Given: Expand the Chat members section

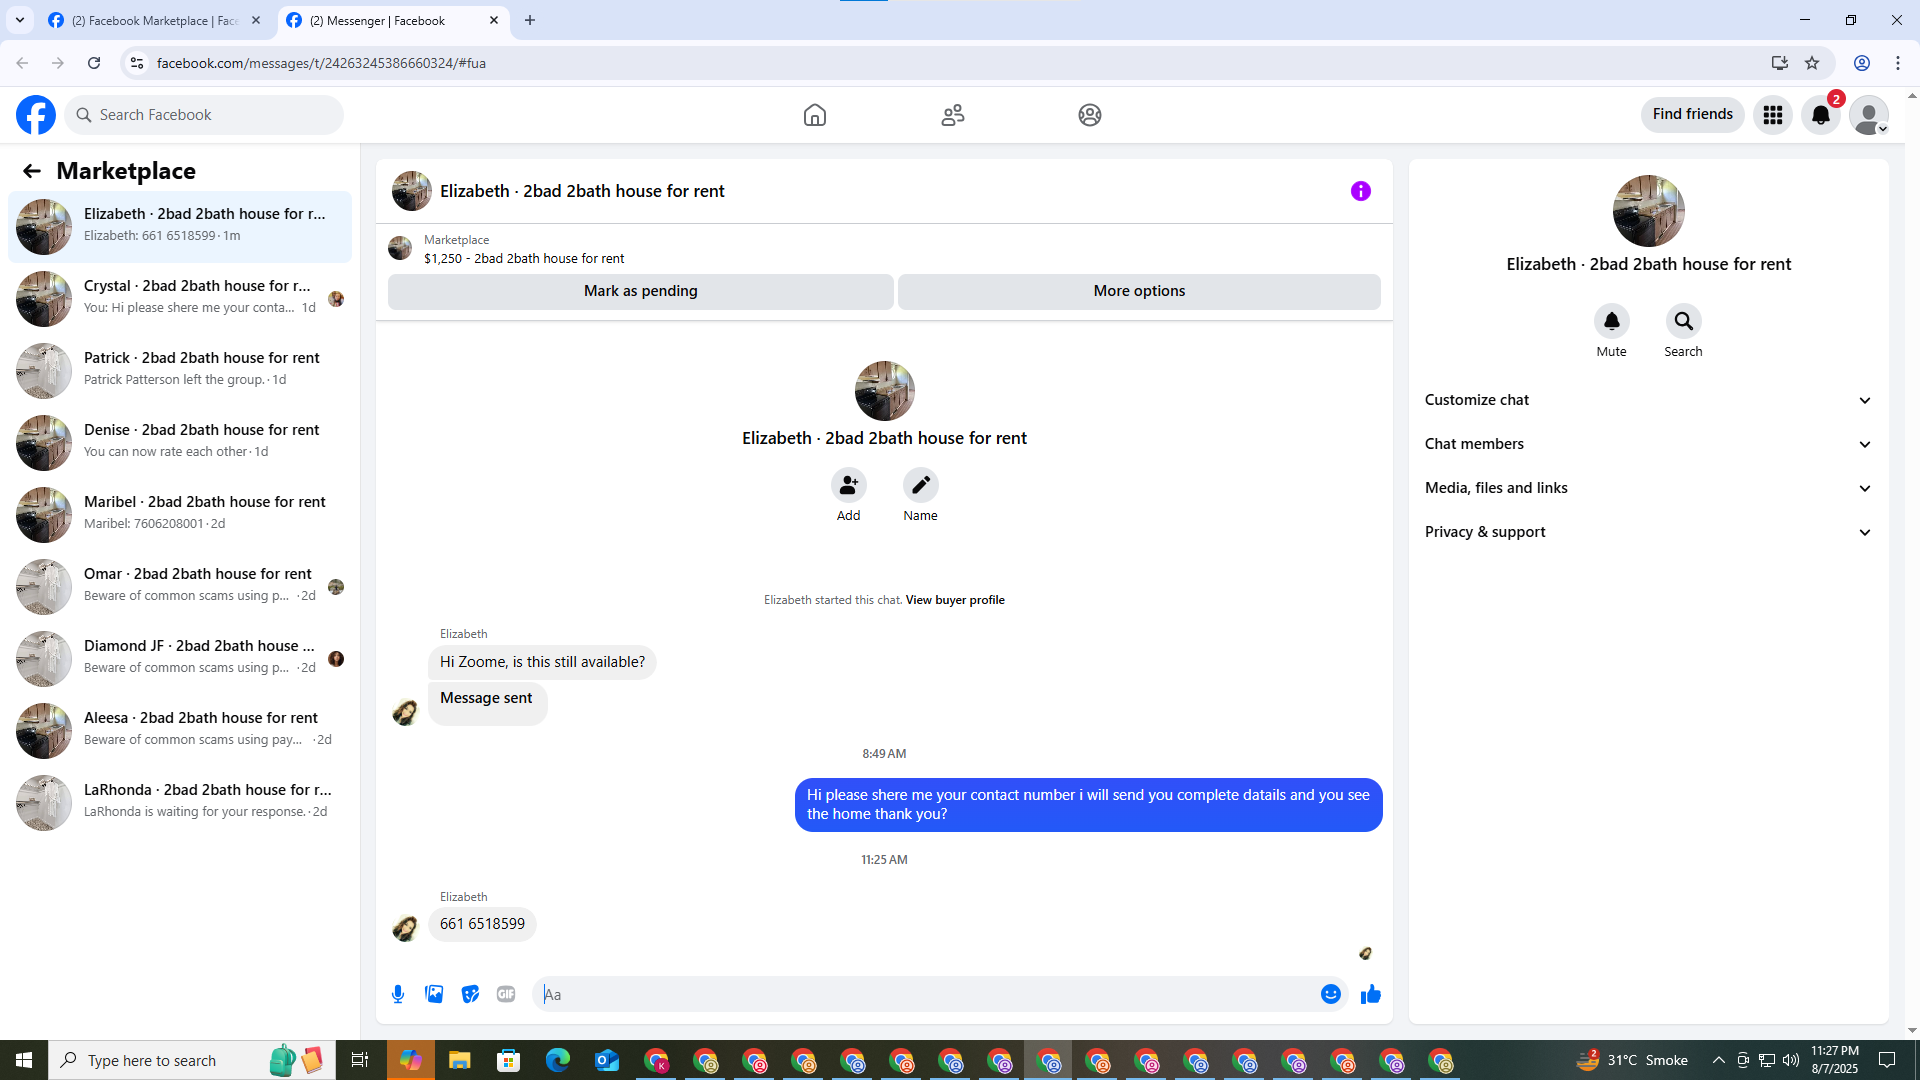Looking at the screenshot, I should (1648, 444).
